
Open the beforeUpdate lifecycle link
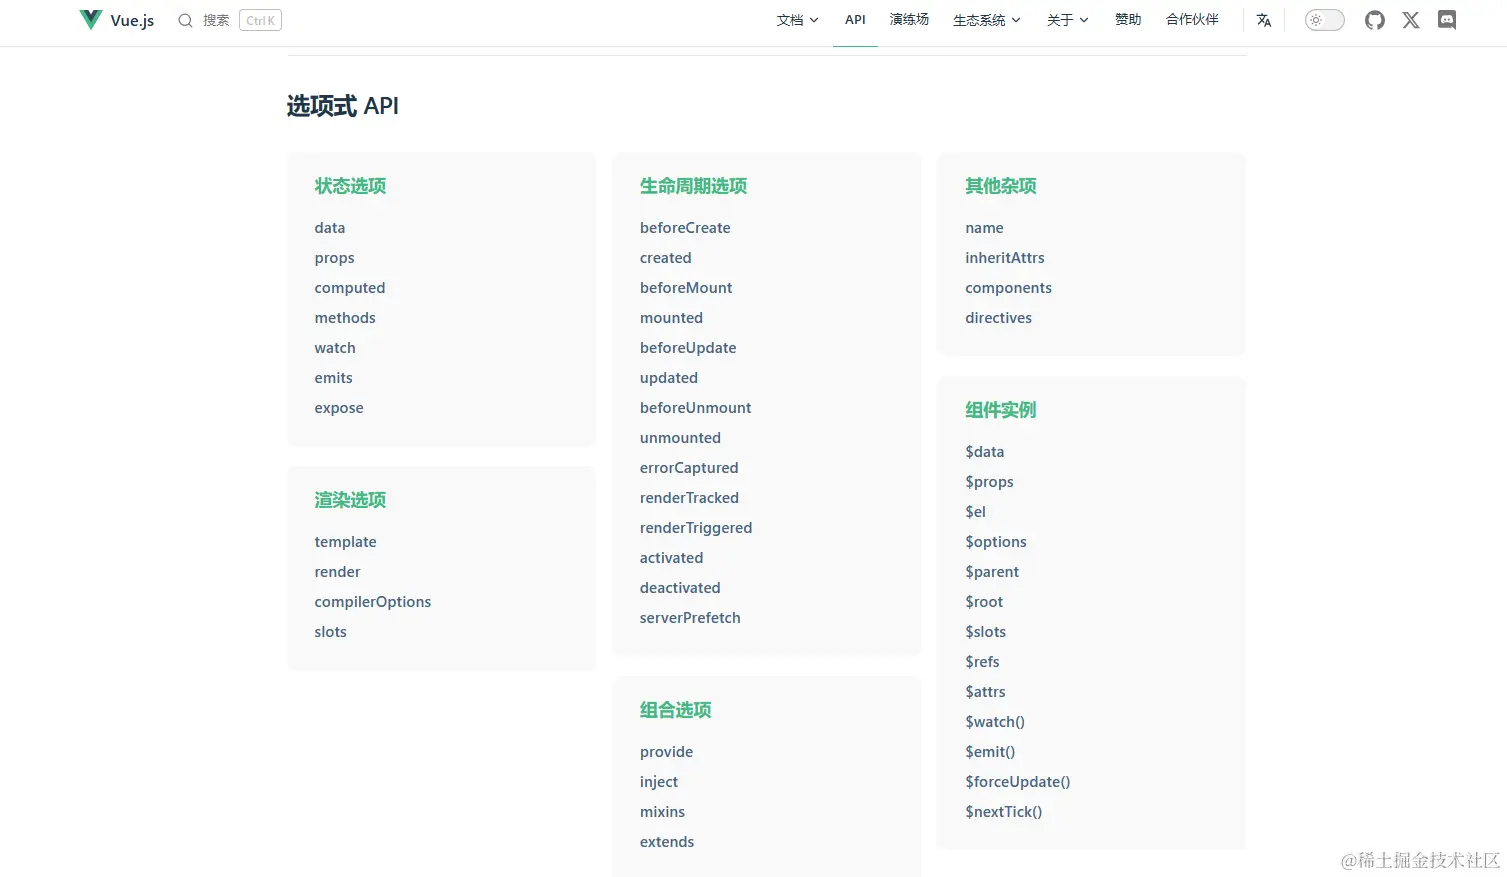pyautogui.click(x=688, y=348)
